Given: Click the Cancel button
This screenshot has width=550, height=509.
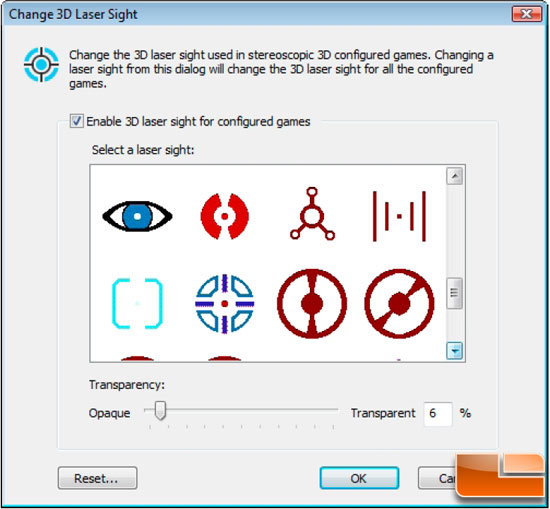Looking at the screenshot, I should [x=437, y=478].
